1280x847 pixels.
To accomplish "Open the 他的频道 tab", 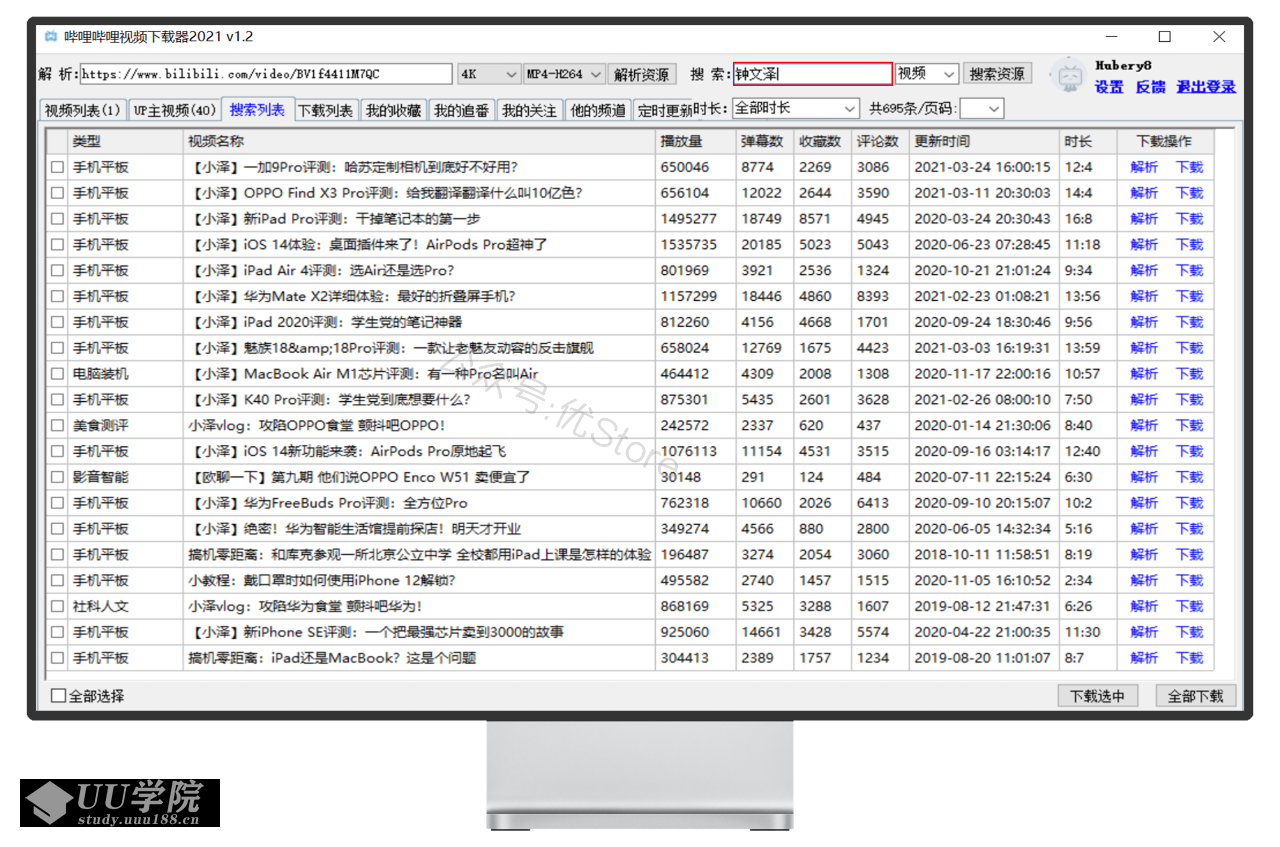I will coord(598,110).
